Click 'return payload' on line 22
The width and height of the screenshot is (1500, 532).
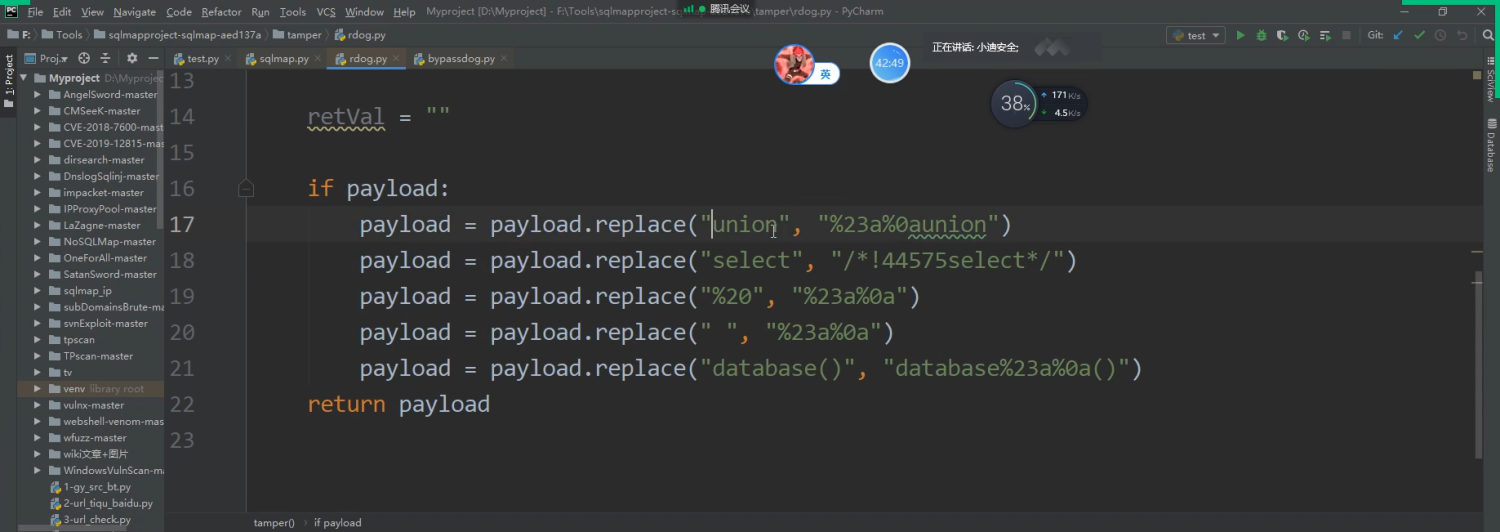[398, 404]
